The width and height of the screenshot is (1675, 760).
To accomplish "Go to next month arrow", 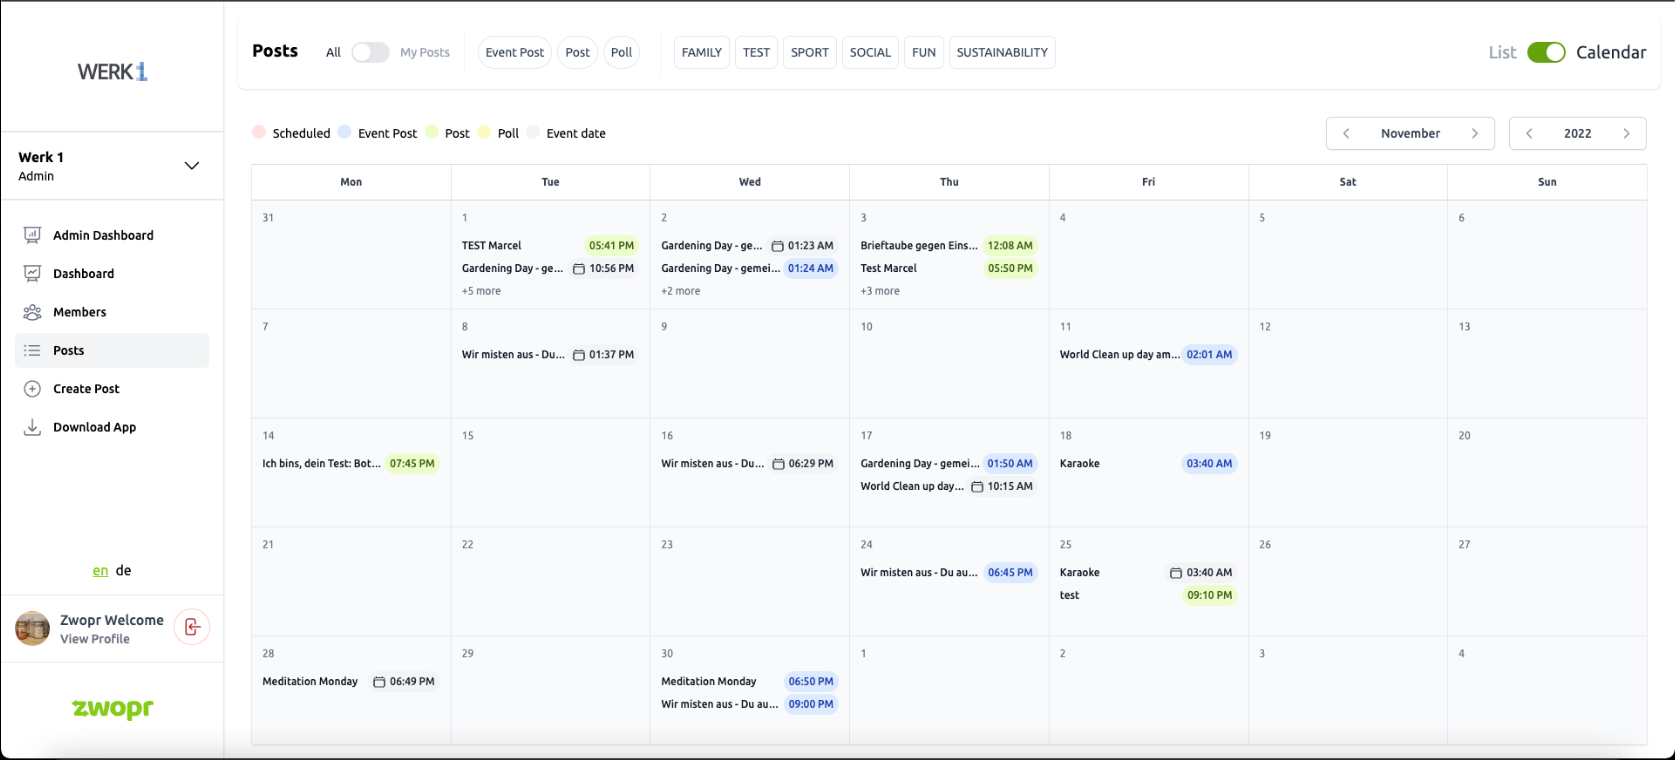I will (x=1475, y=133).
